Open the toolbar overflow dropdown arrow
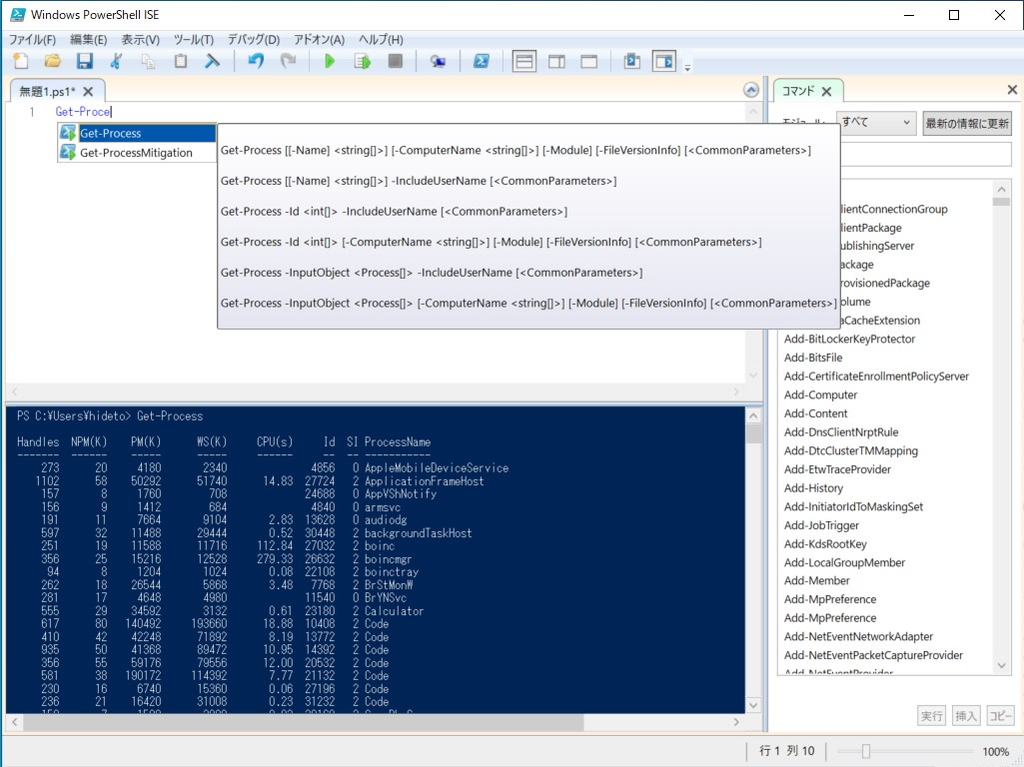 tap(687, 66)
